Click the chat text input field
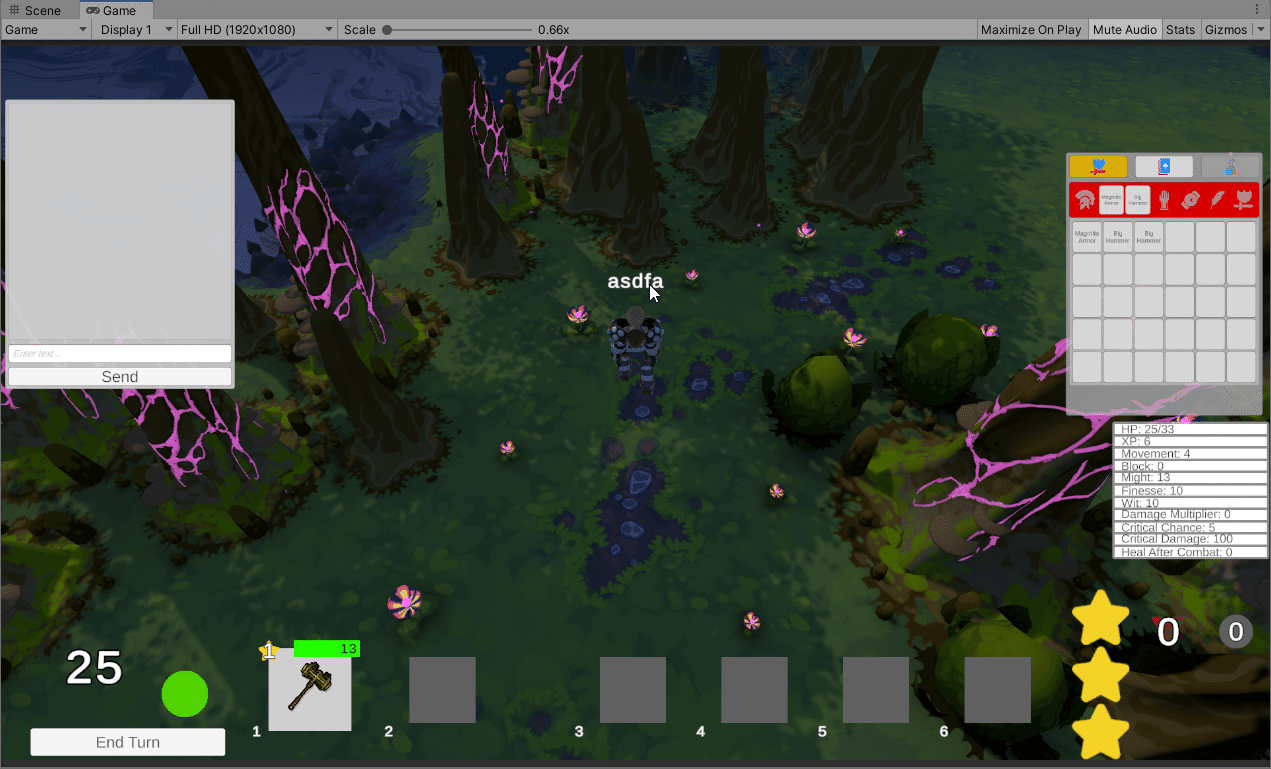1271x769 pixels. [120, 354]
